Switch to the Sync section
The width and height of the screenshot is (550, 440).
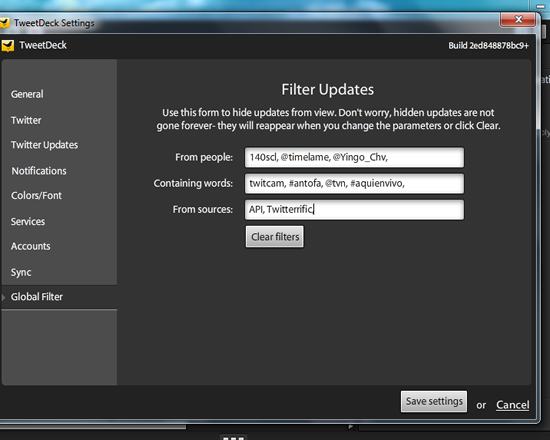coord(21,273)
